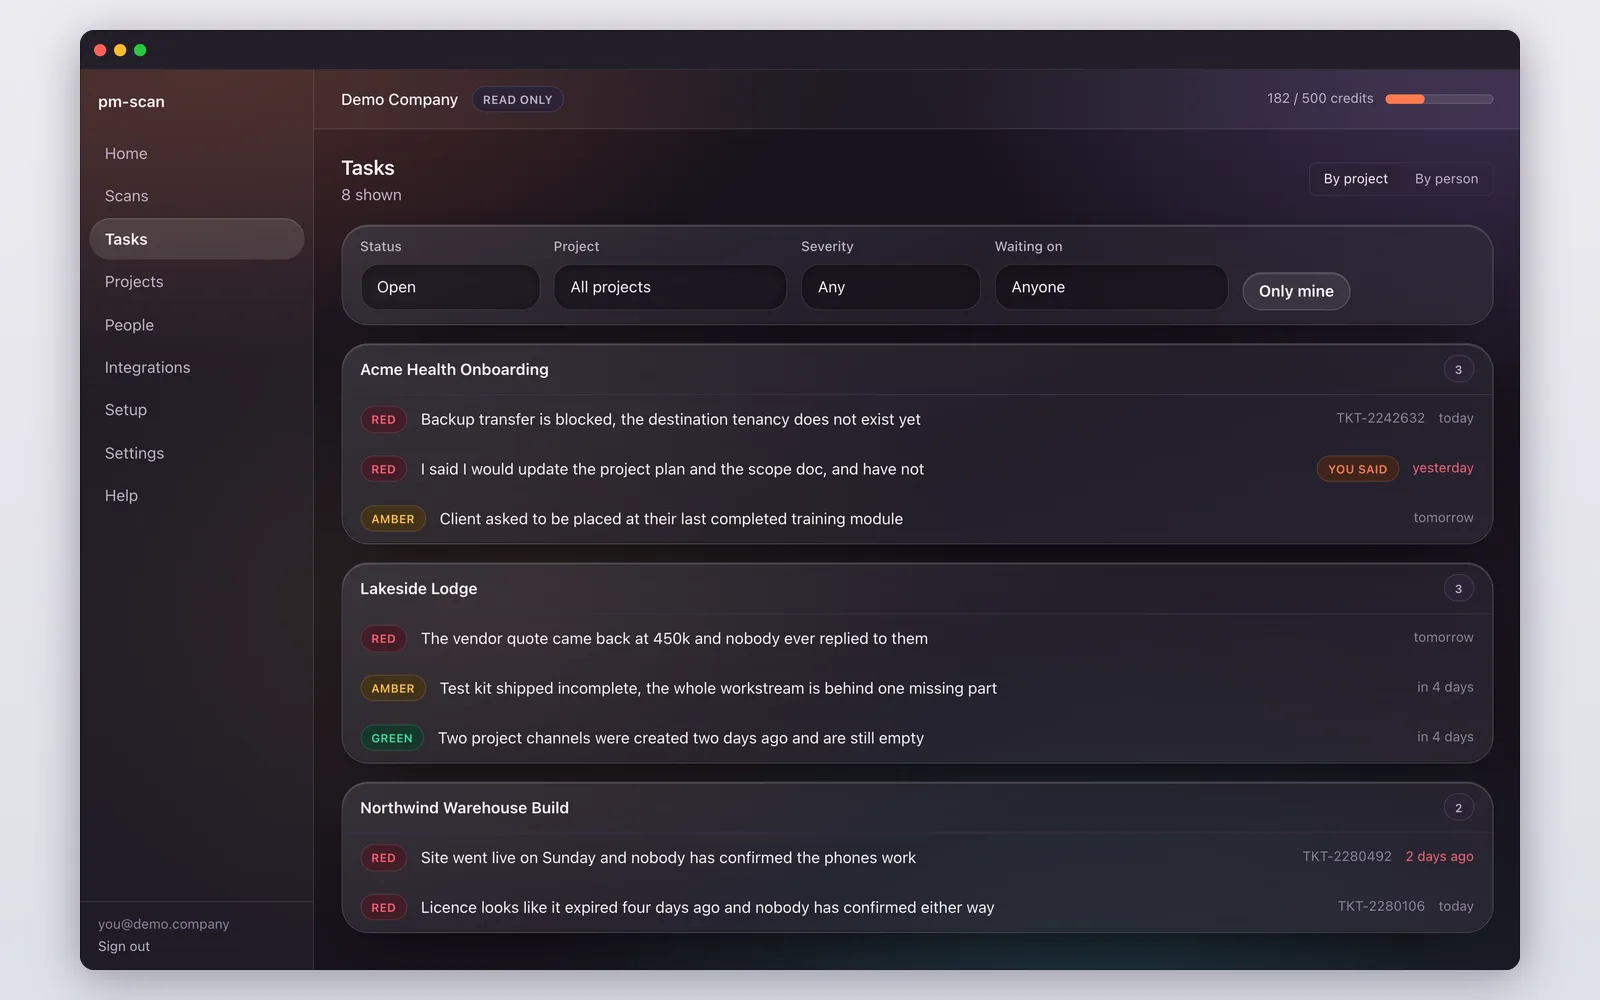Go to Home in sidebar

[x=197, y=153]
